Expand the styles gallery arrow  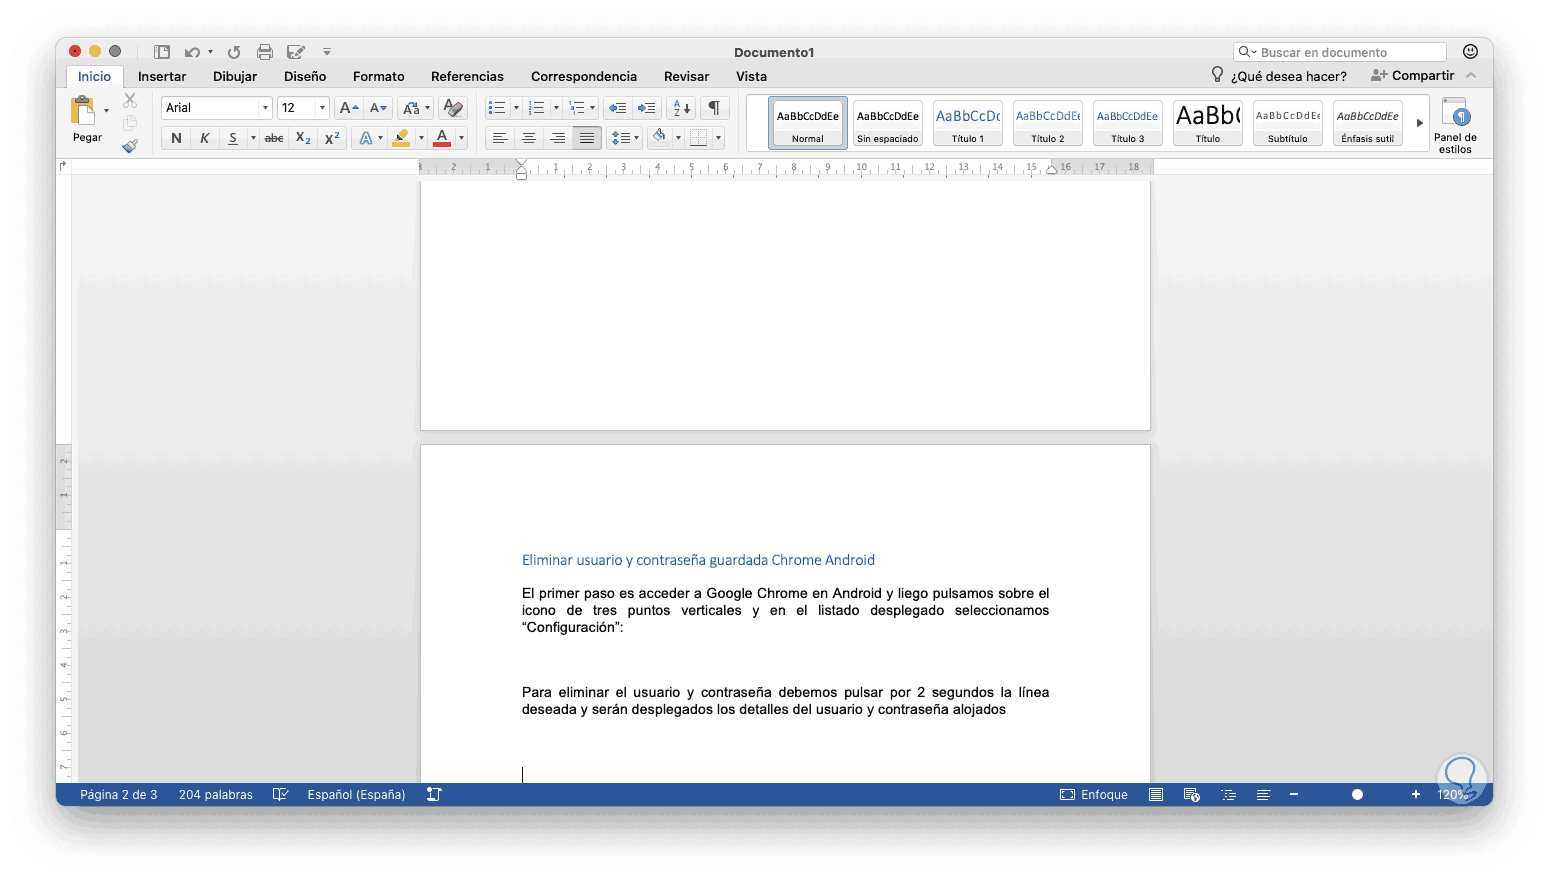pos(1419,123)
